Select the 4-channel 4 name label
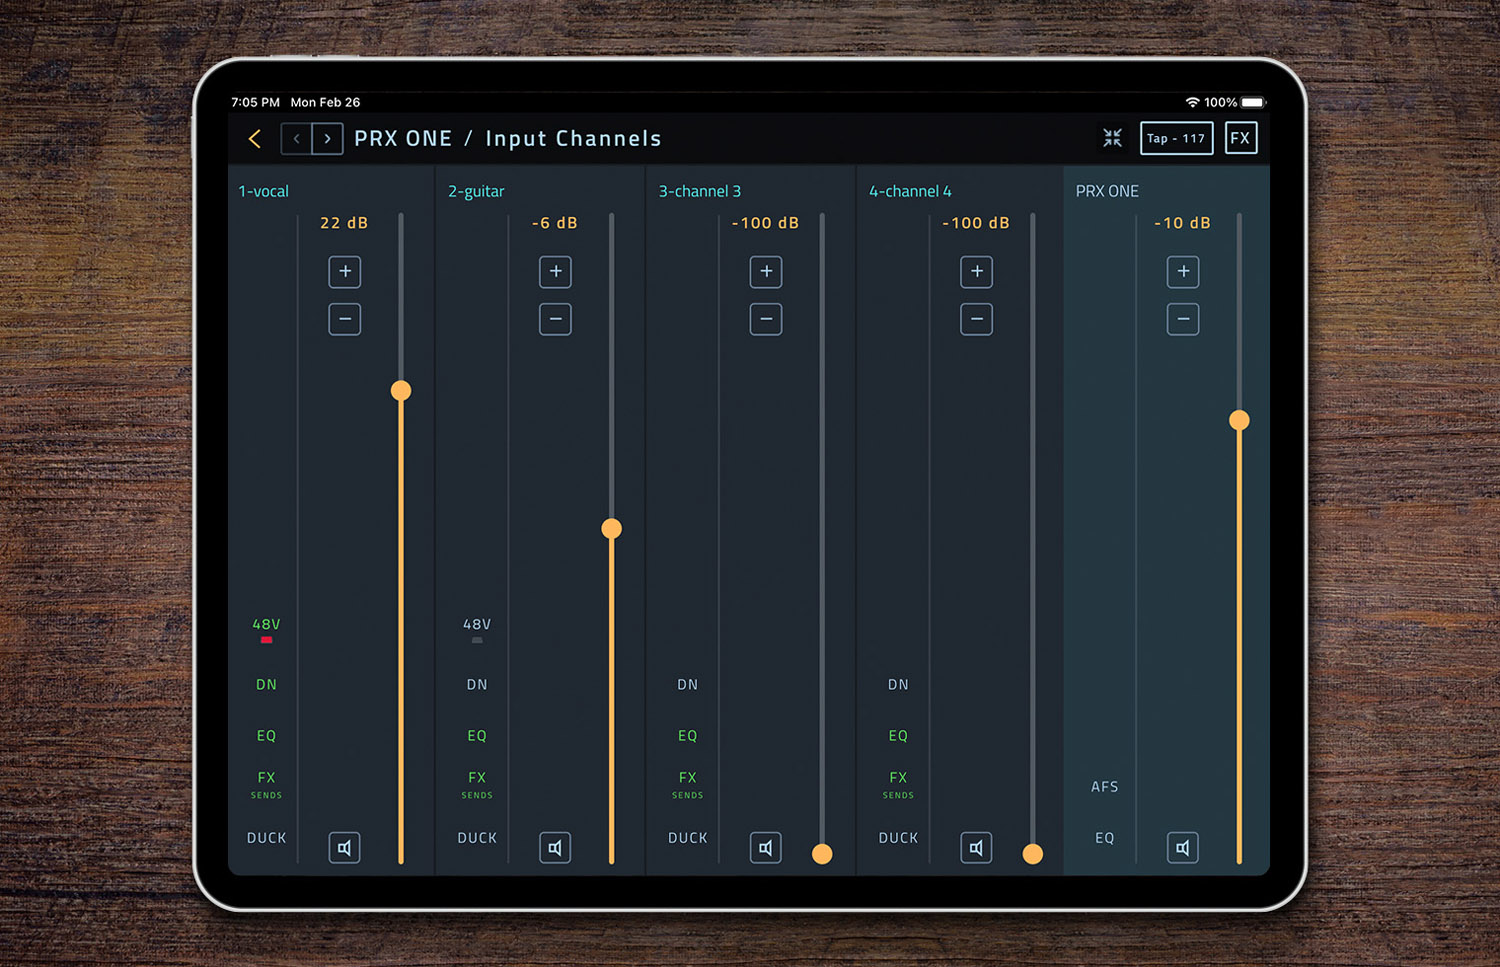Image resolution: width=1500 pixels, height=967 pixels. pyautogui.click(x=910, y=191)
